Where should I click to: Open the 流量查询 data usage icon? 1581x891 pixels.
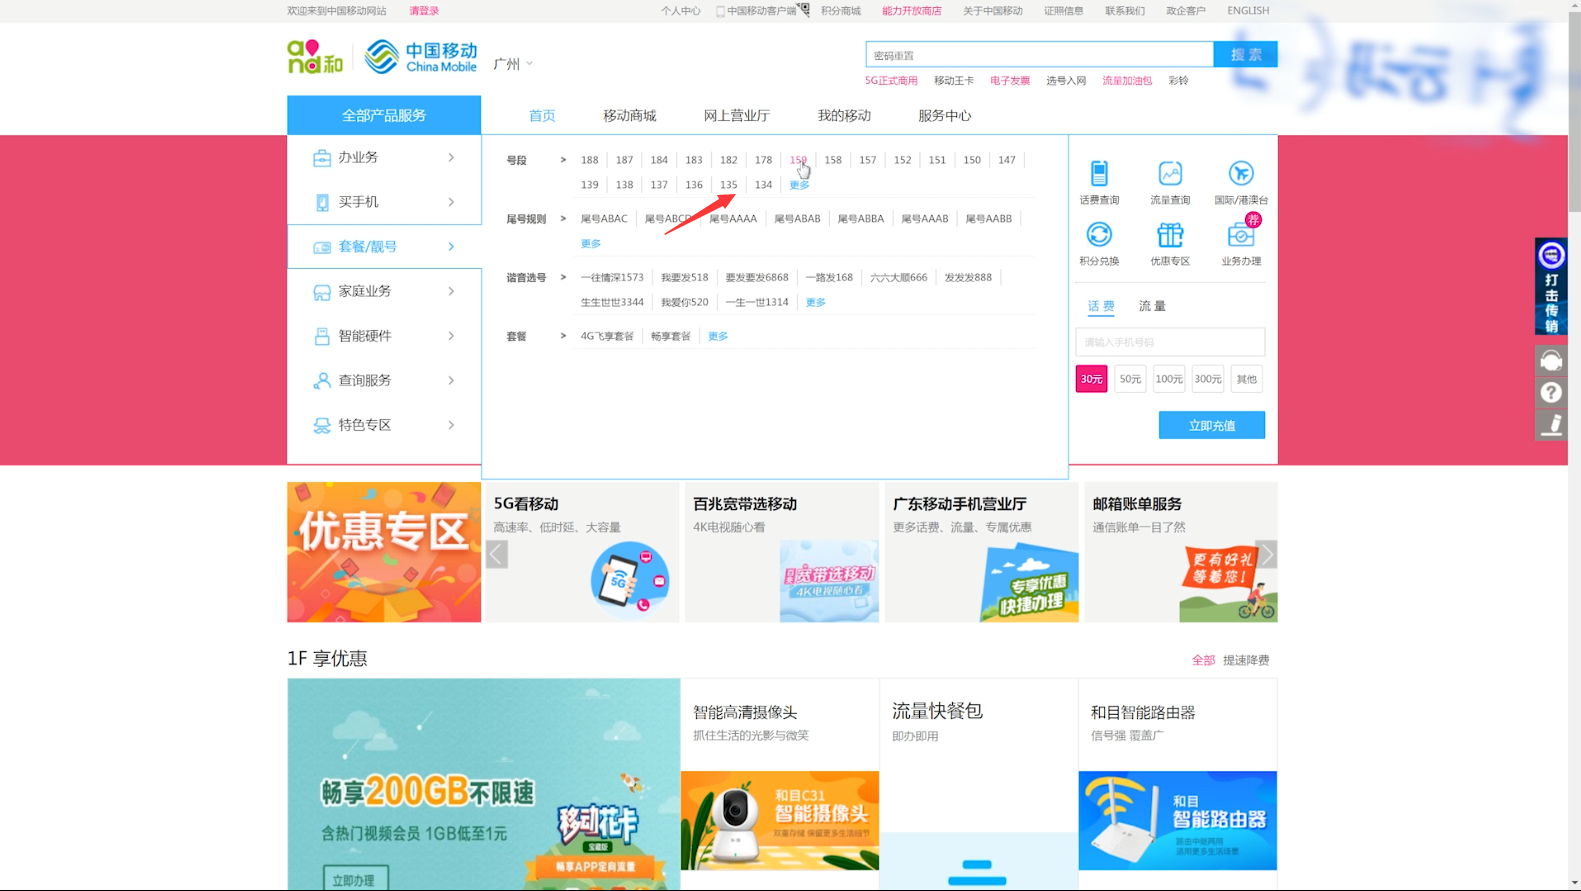(1170, 173)
